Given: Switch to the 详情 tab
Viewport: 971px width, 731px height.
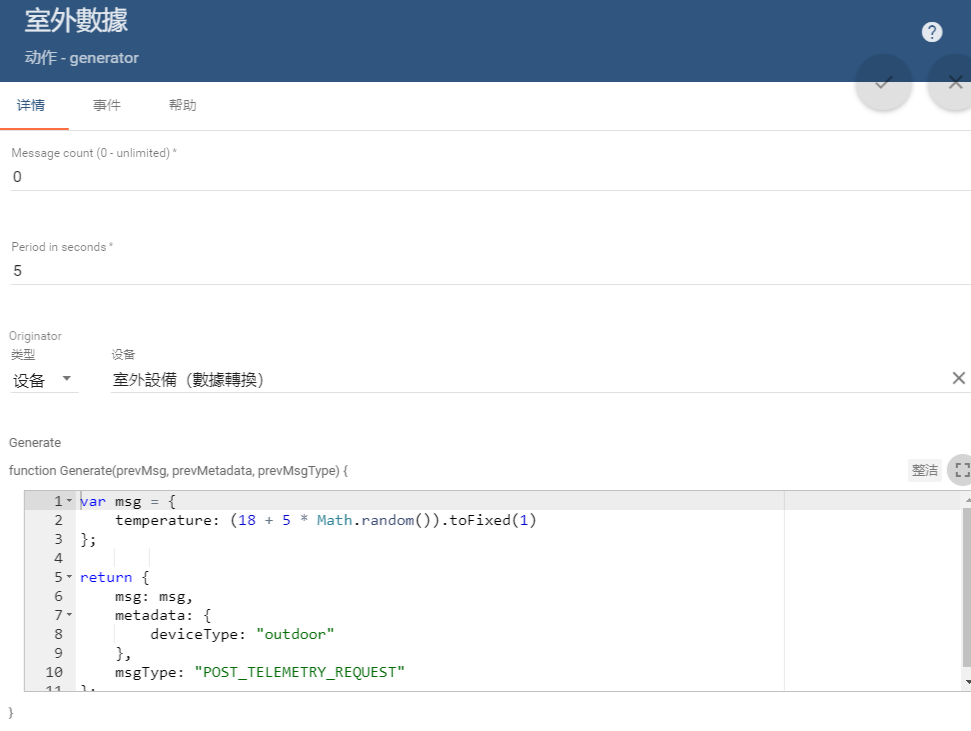Looking at the screenshot, I should click(x=31, y=105).
